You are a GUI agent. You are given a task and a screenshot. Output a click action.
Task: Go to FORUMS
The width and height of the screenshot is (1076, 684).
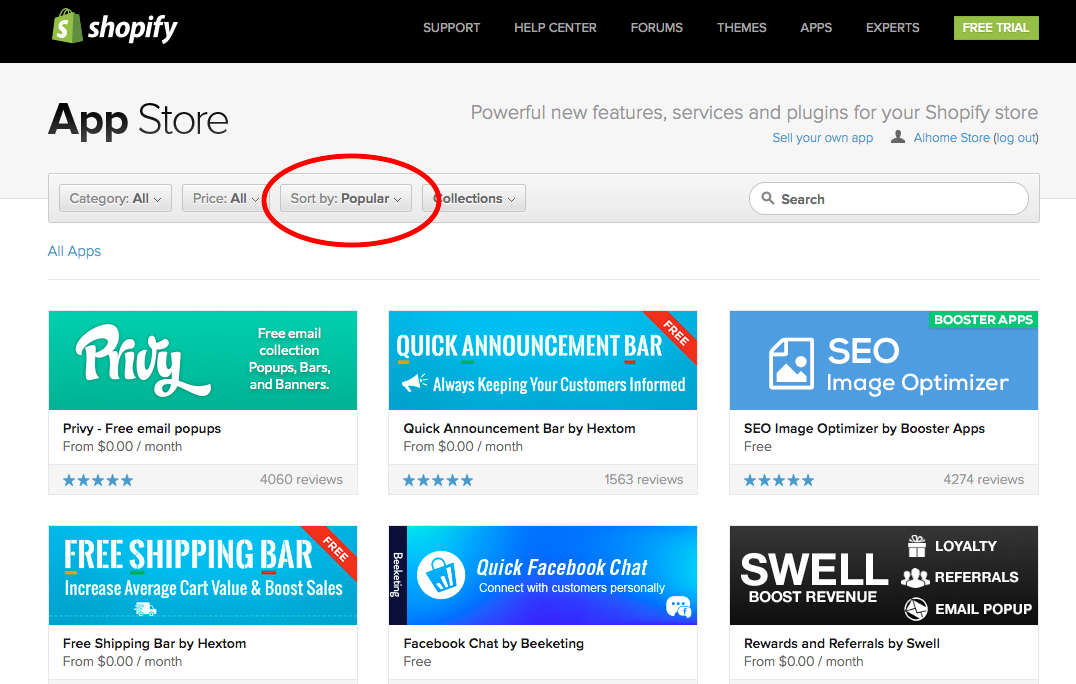pos(657,27)
